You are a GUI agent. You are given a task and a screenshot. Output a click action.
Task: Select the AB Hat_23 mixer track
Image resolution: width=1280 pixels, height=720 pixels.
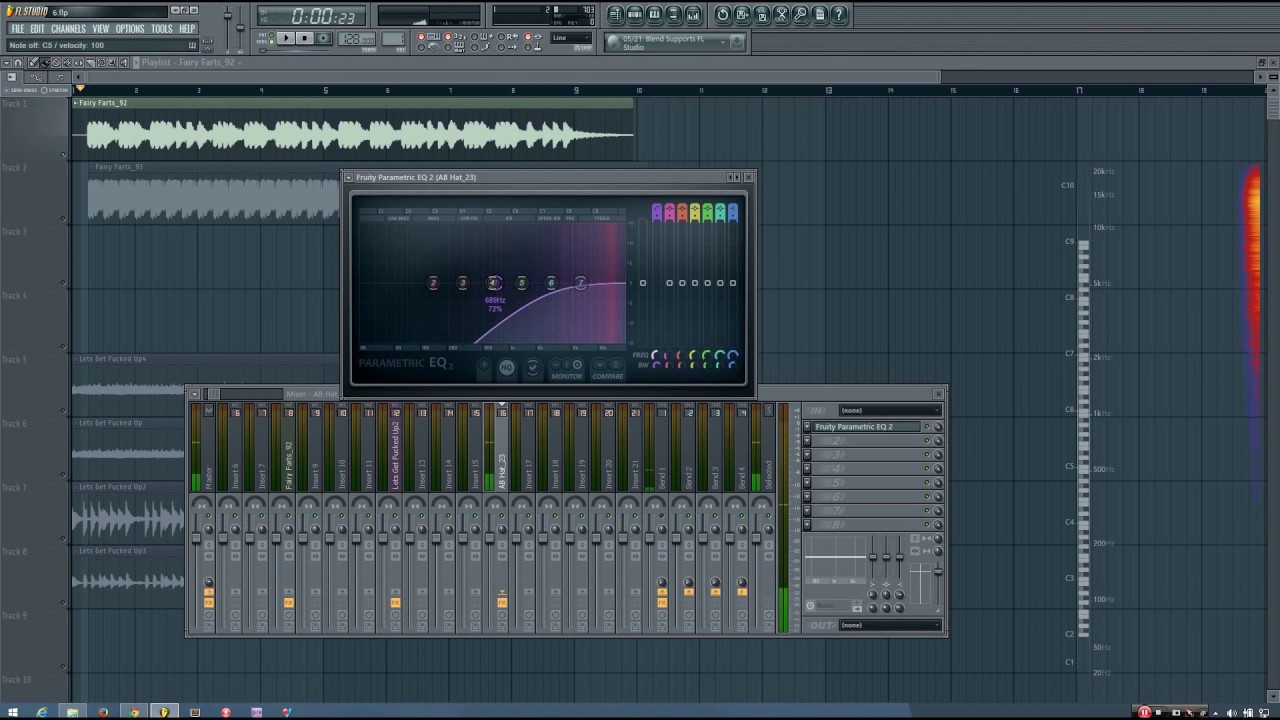pyautogui.click(x=502, y=450)
